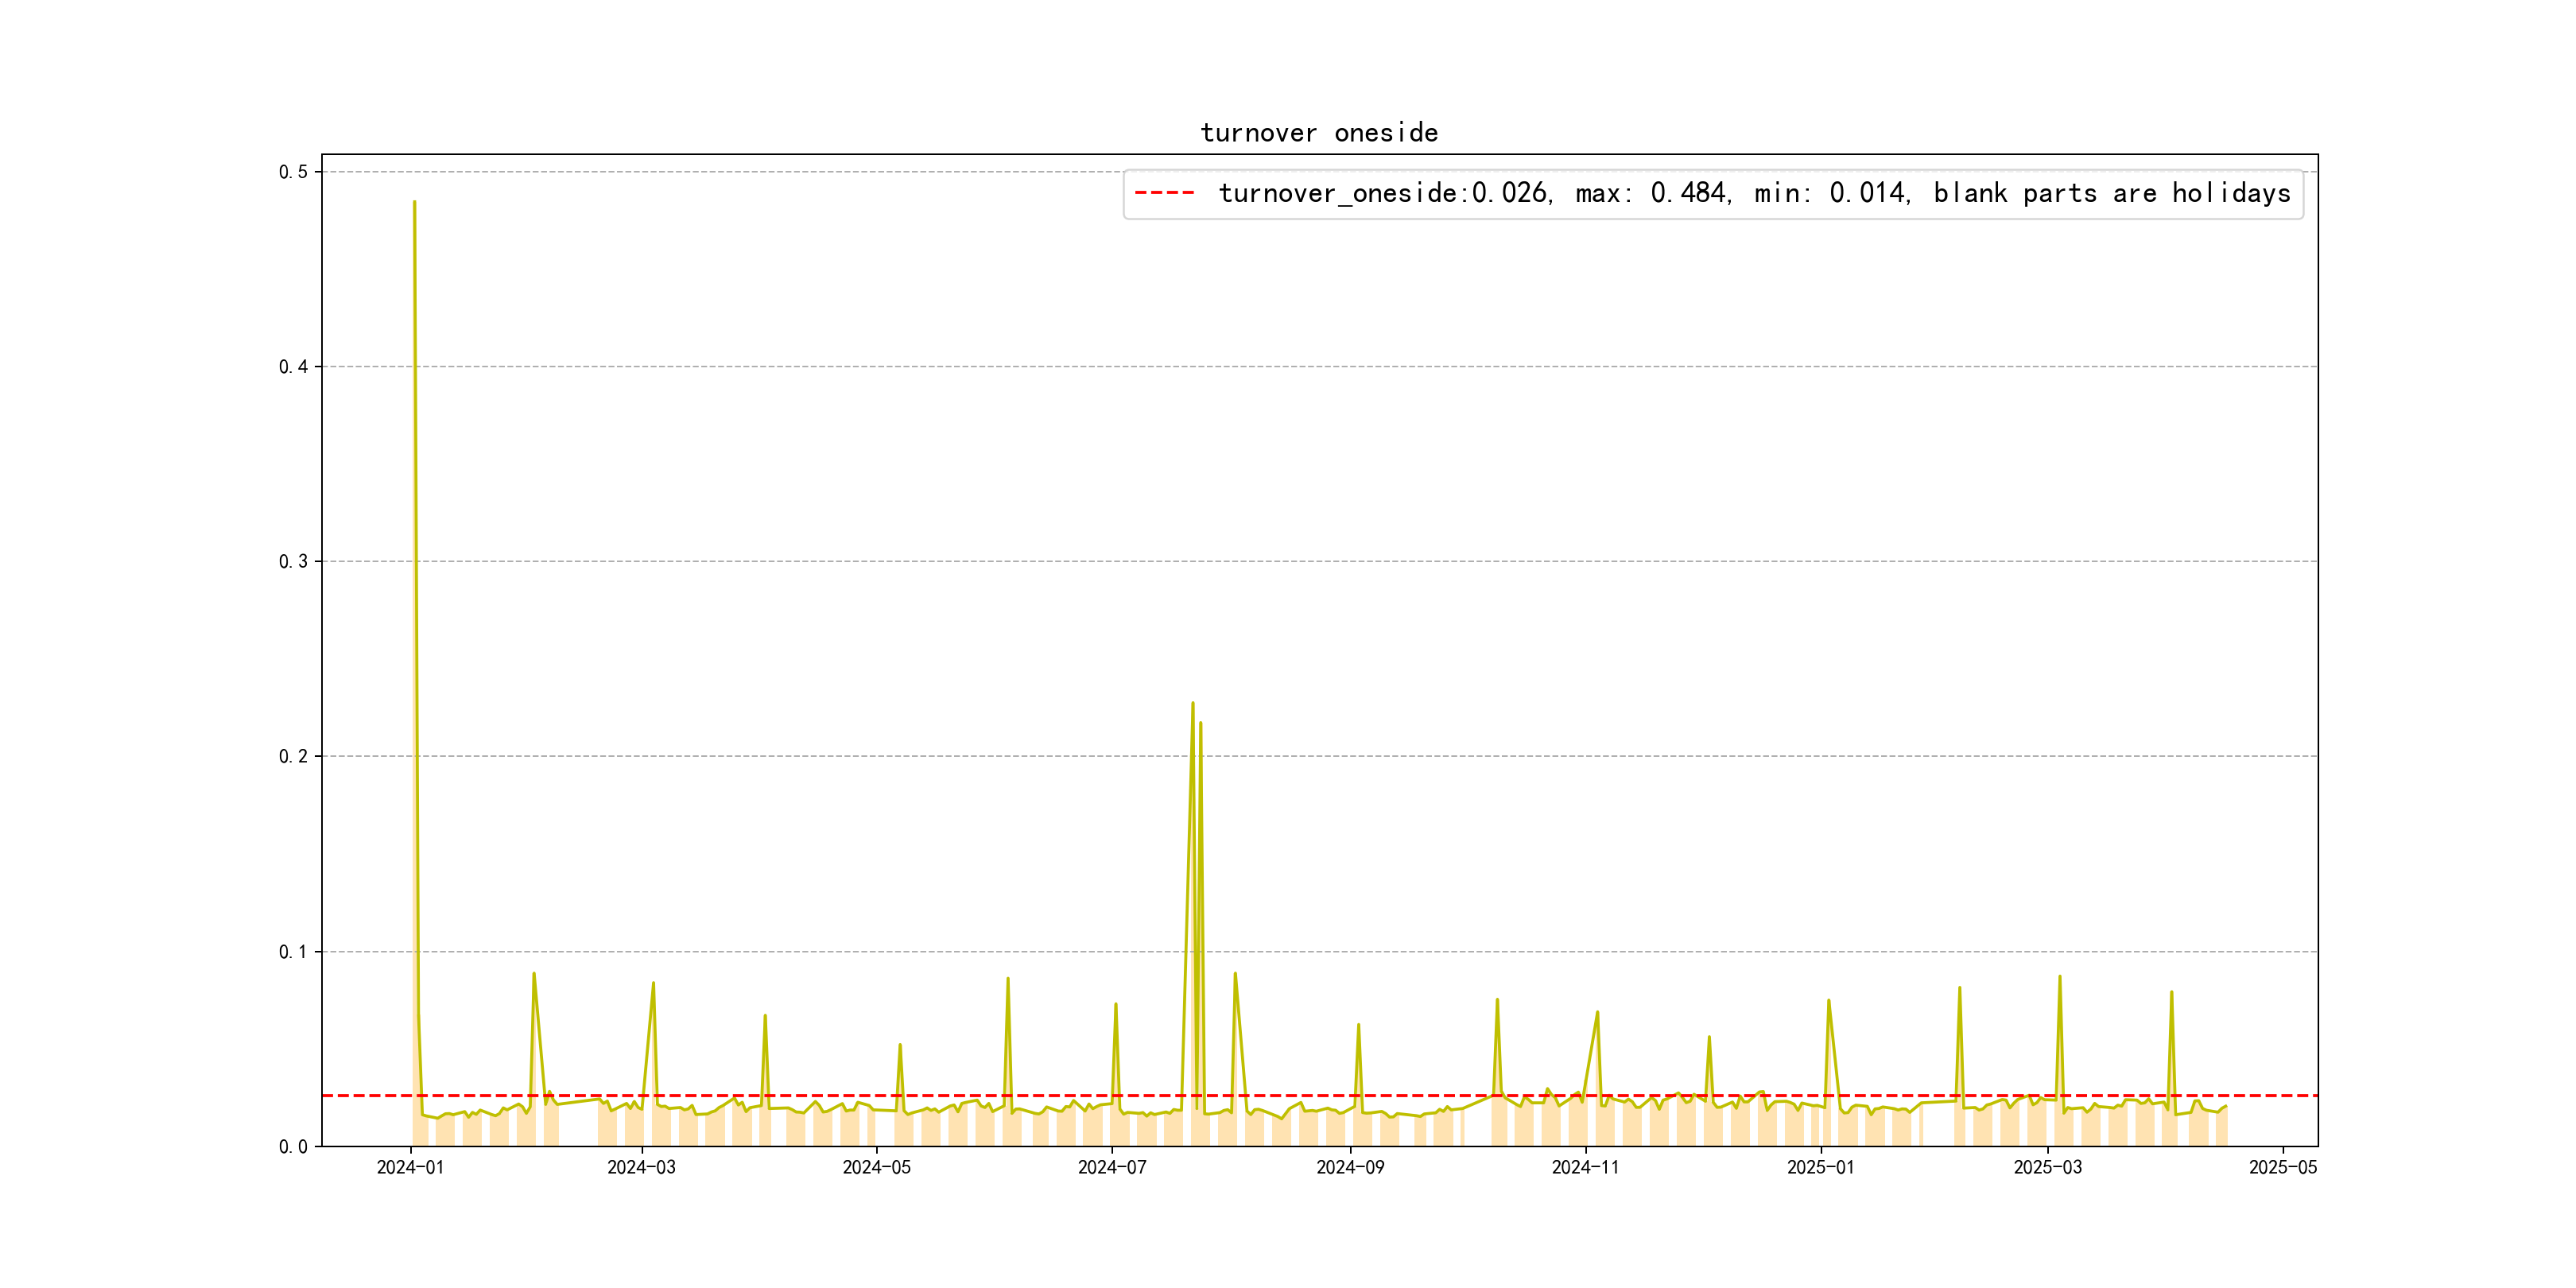The image size is (2576, 1288).
Task: Select the 2025-05 x-axis date label
Action: point(2282,1168)
